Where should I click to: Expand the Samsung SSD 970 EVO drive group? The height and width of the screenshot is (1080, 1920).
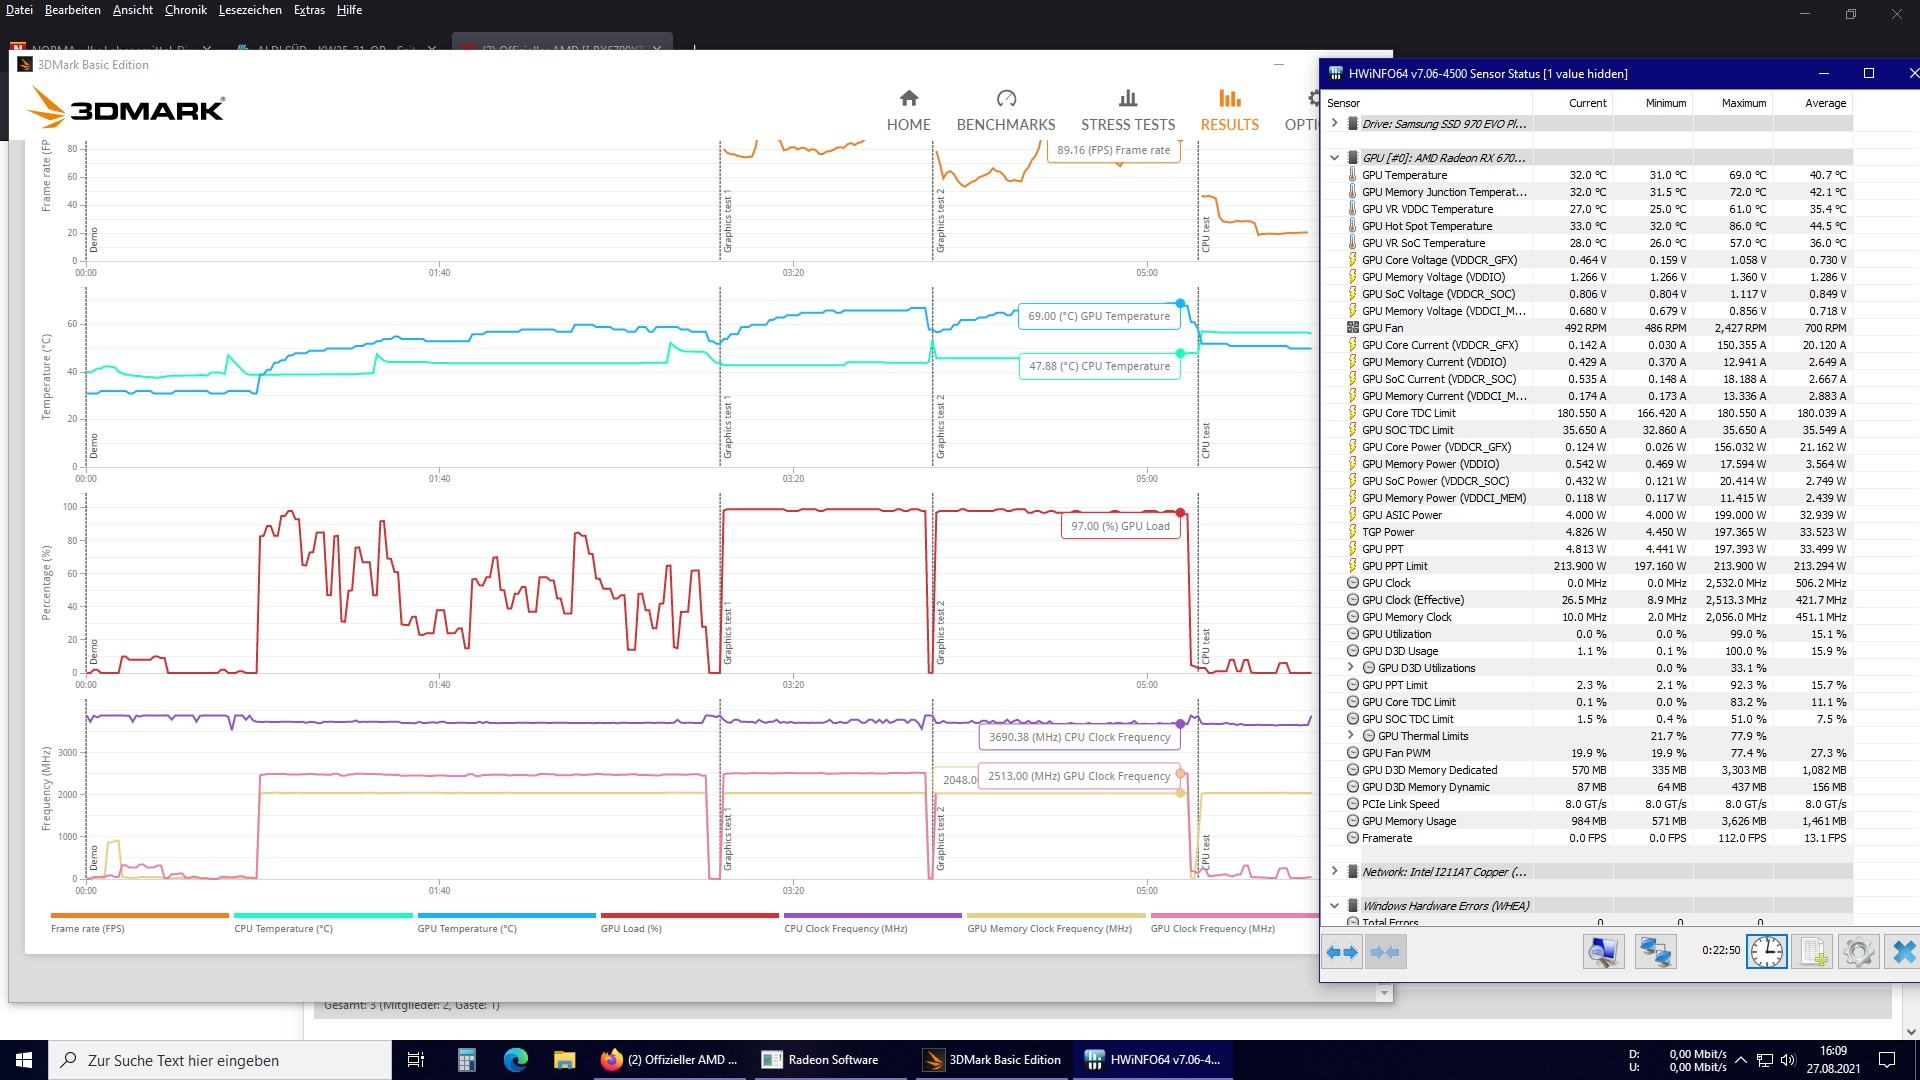(1334, 123)
